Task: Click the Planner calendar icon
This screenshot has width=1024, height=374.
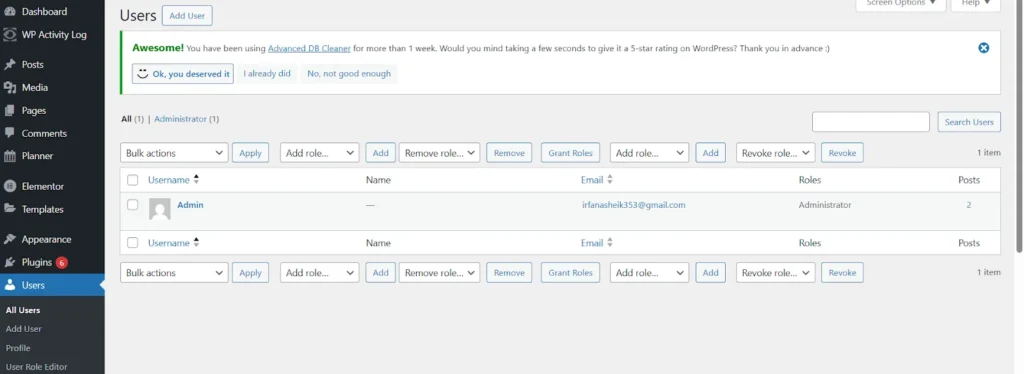Action: tap(9, 156)
